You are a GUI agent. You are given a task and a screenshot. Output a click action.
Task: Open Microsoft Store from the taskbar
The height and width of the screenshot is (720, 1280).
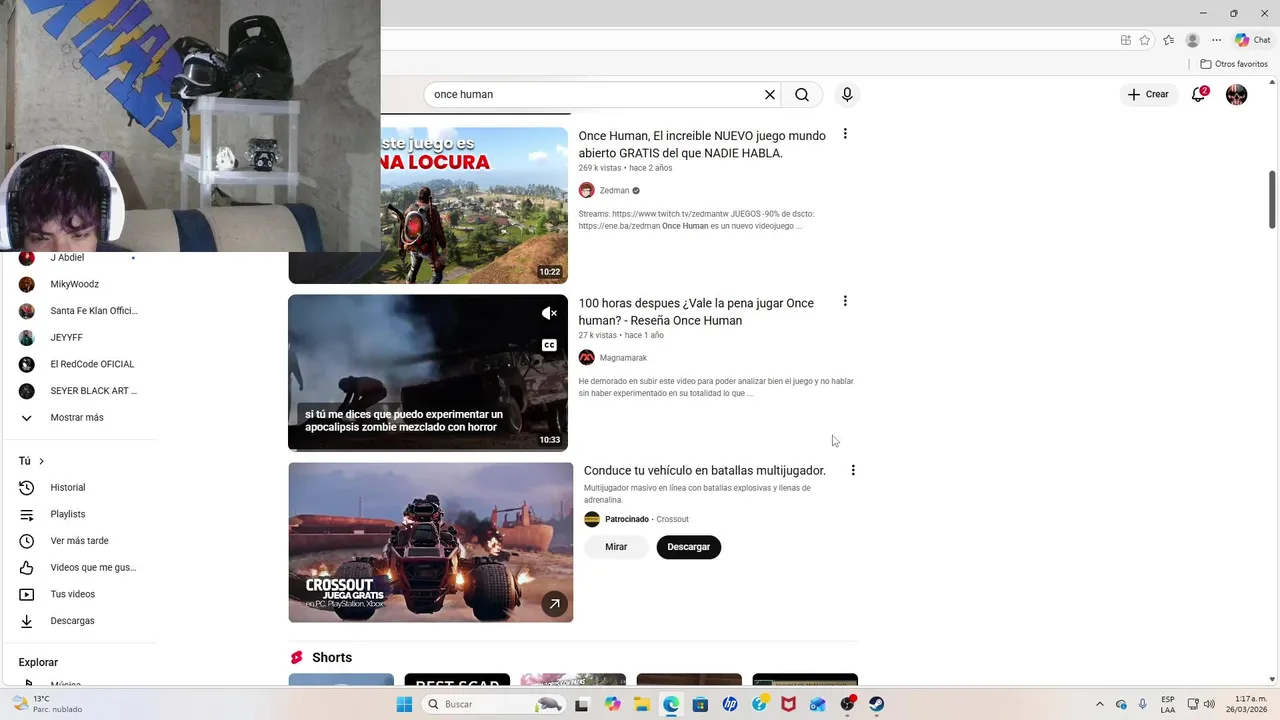[700, 704]
